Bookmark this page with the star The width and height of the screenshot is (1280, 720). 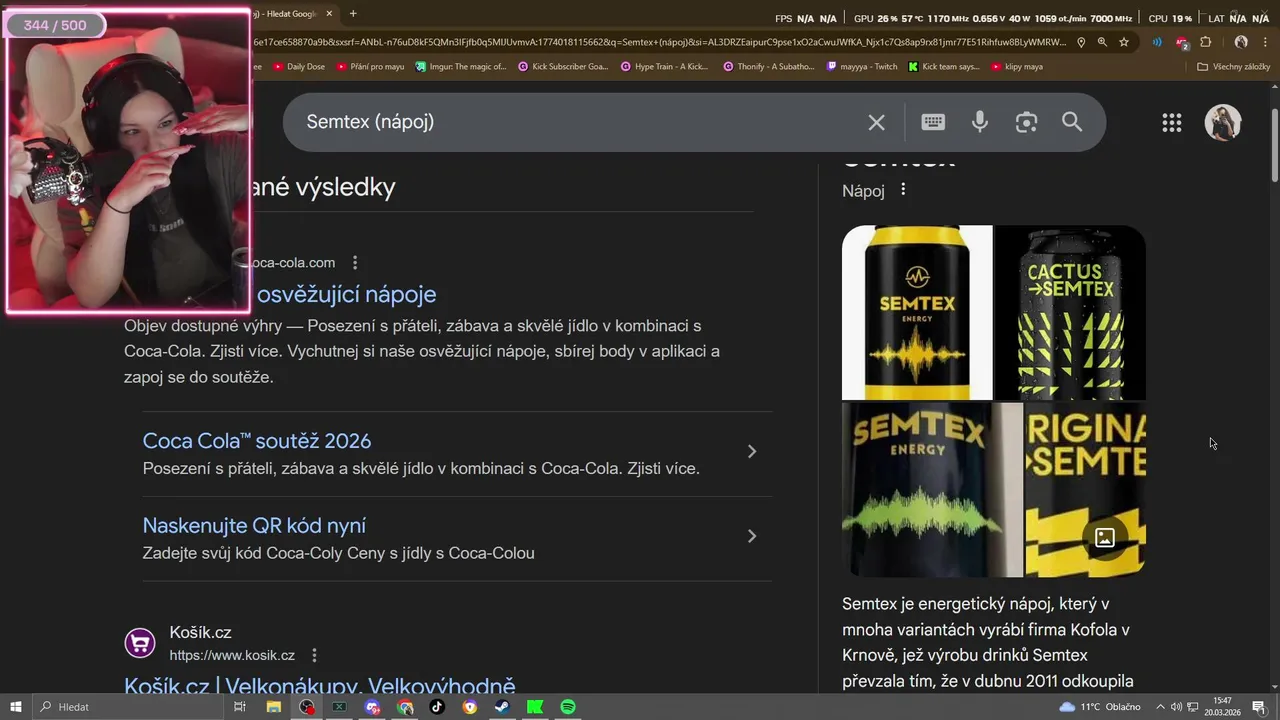coord(1124,42)
